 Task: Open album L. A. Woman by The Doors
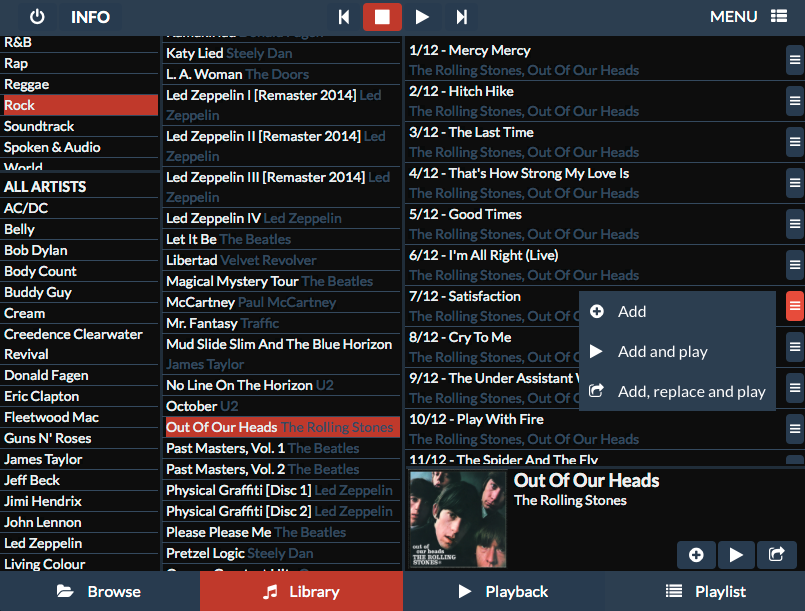pyautogui.click(x=281, y=74)
